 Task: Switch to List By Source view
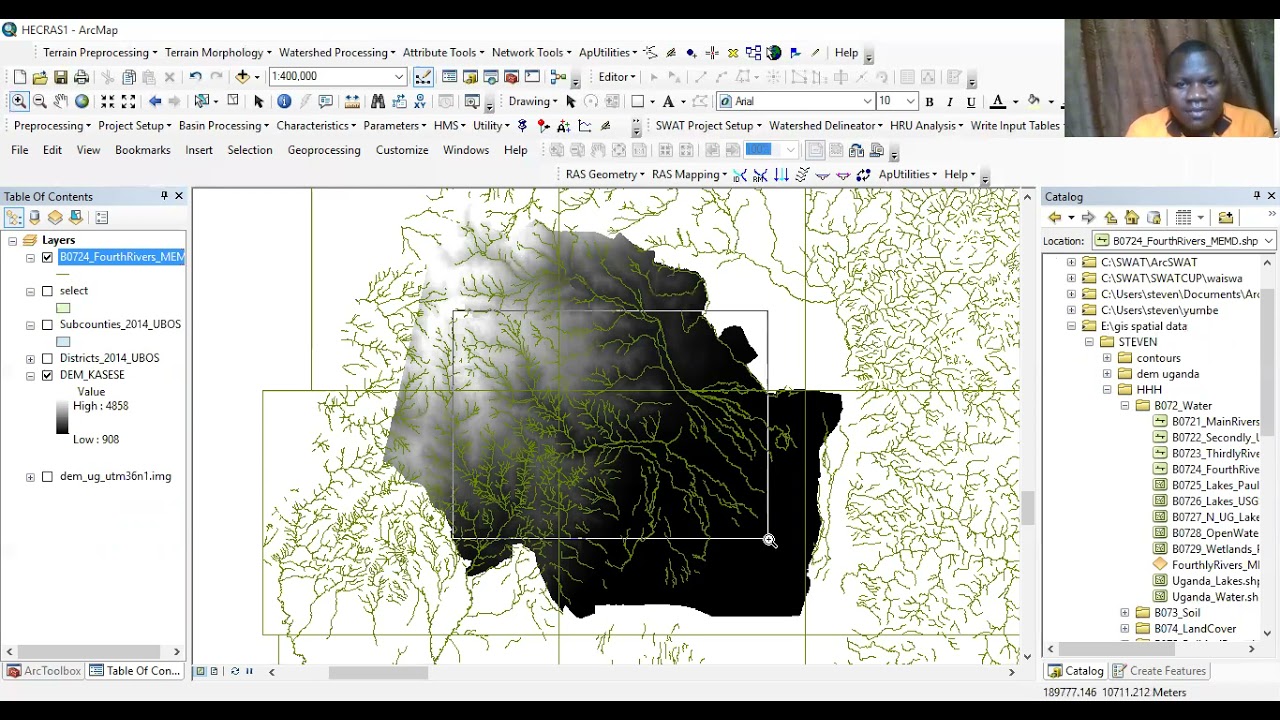tap(35, 217)
